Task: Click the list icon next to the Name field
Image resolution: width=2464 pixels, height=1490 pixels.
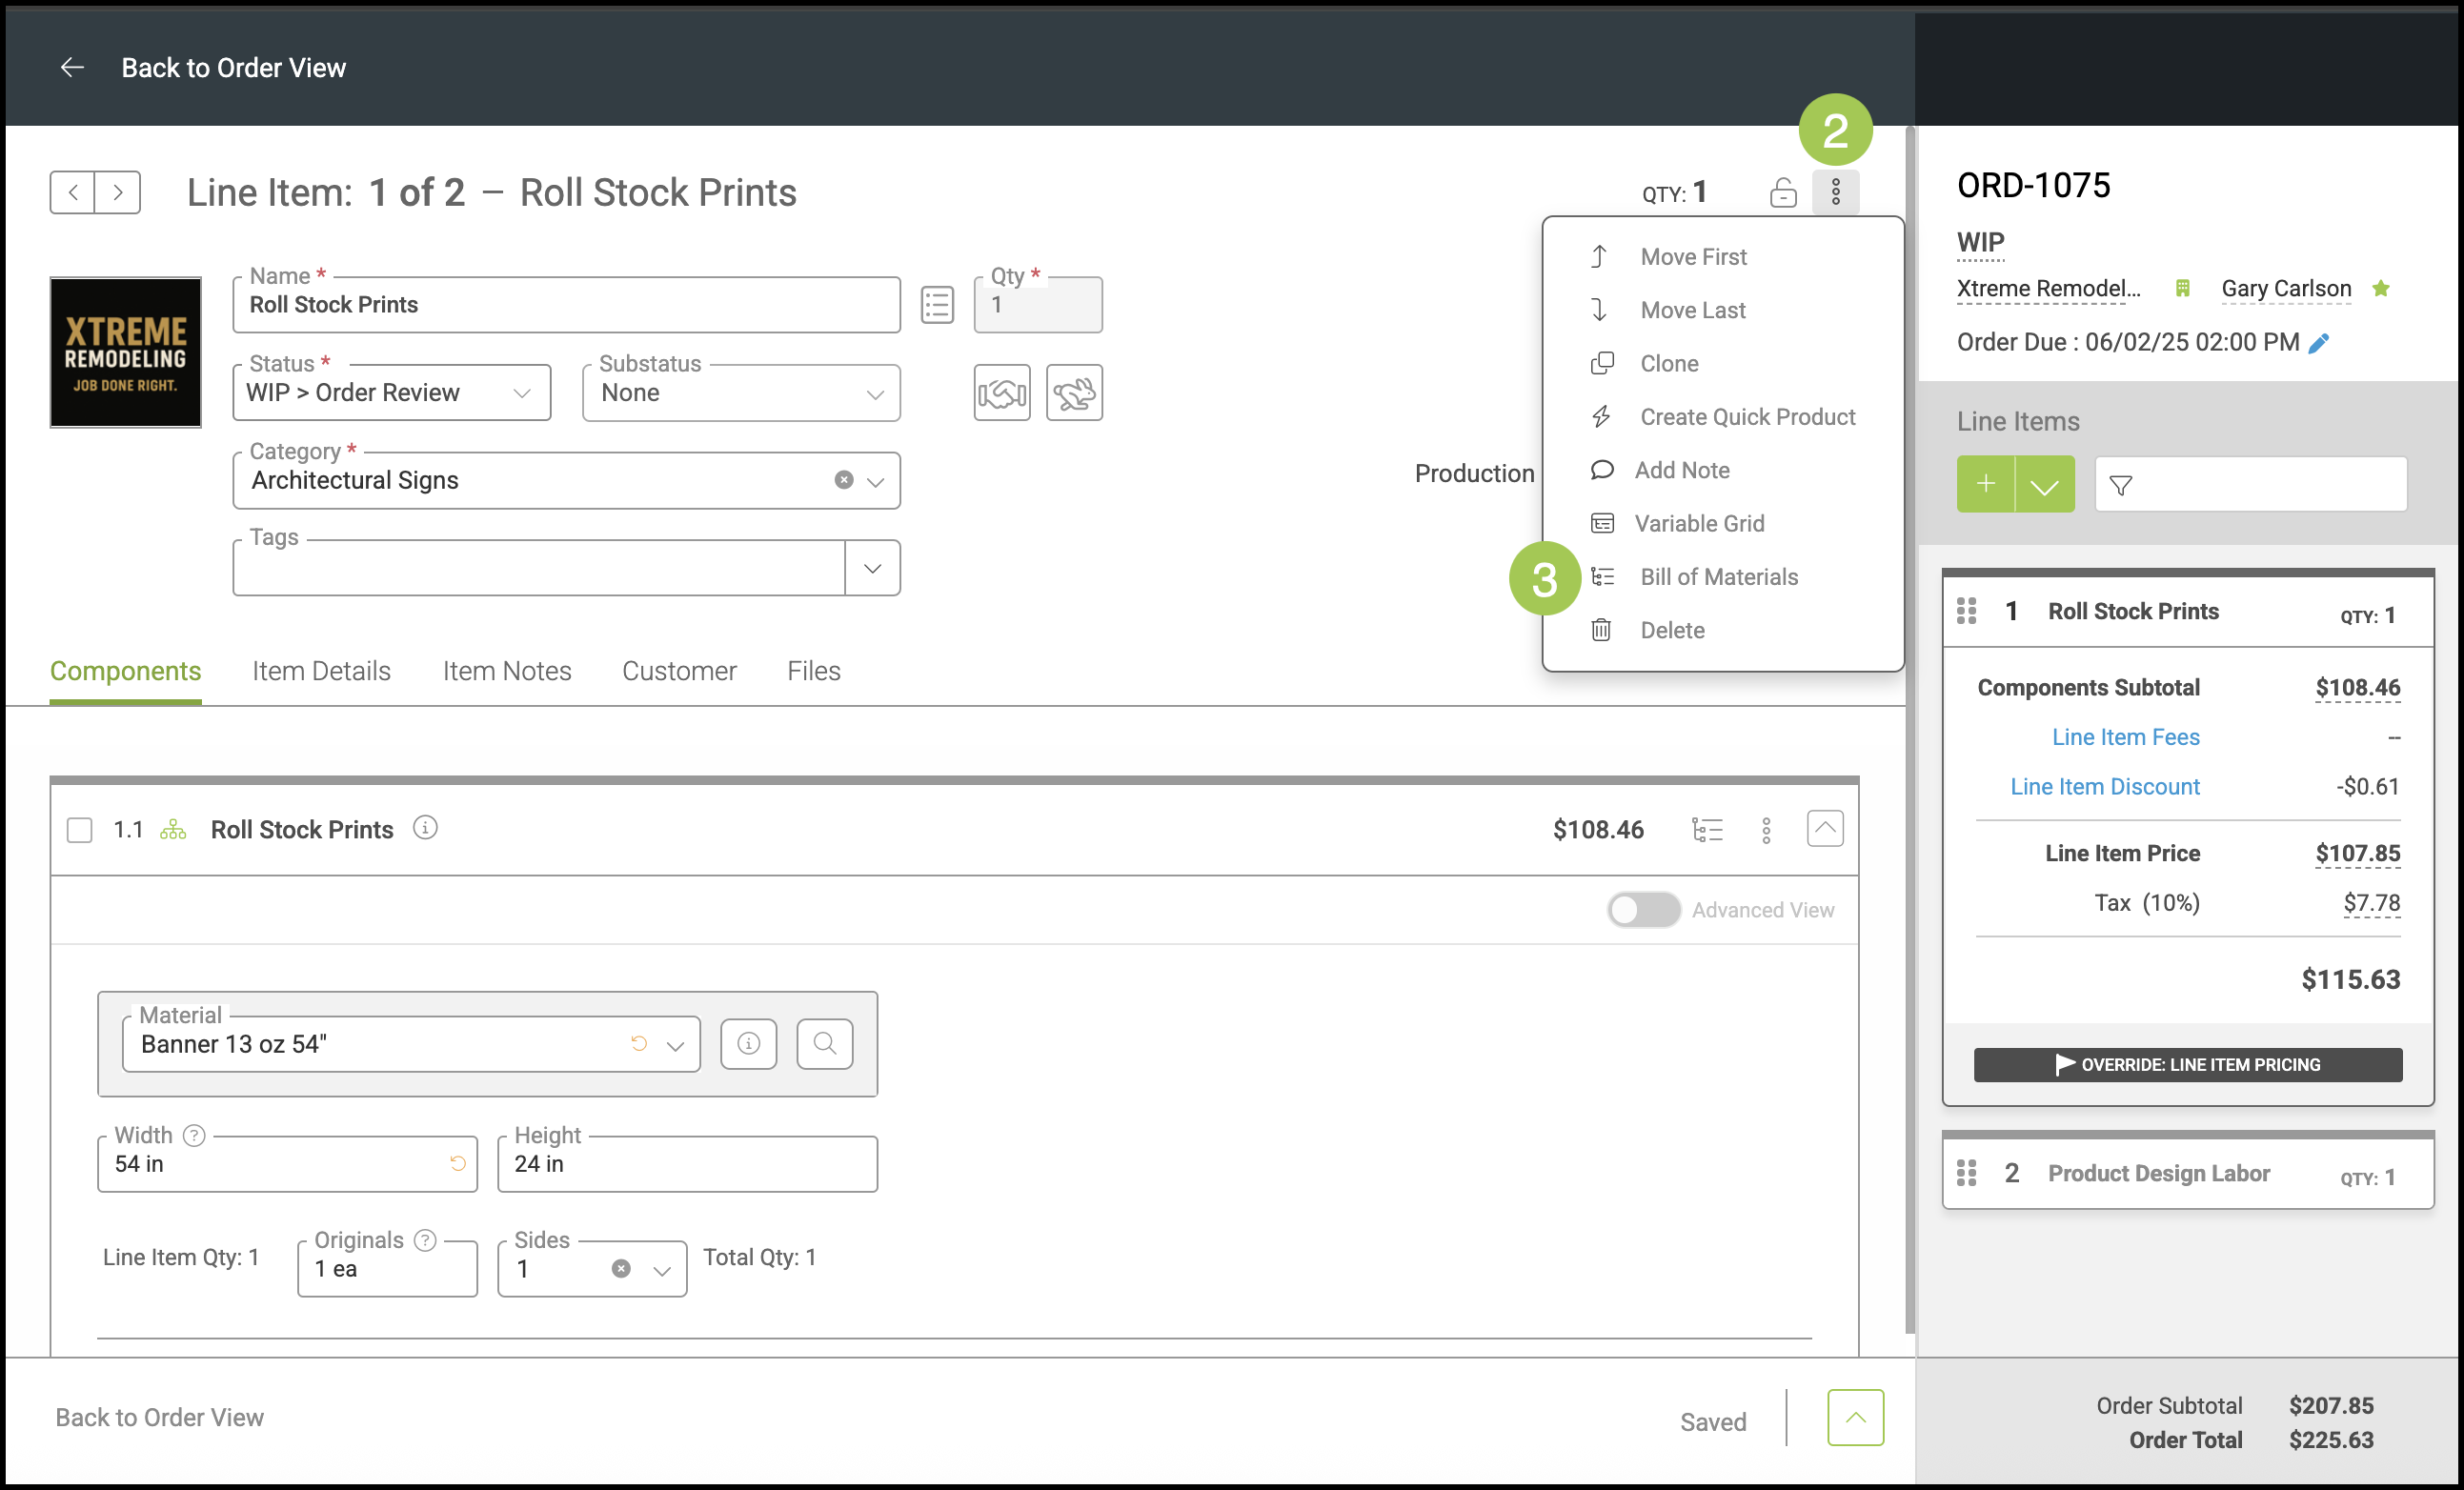Action: click(x=936, y=305)
